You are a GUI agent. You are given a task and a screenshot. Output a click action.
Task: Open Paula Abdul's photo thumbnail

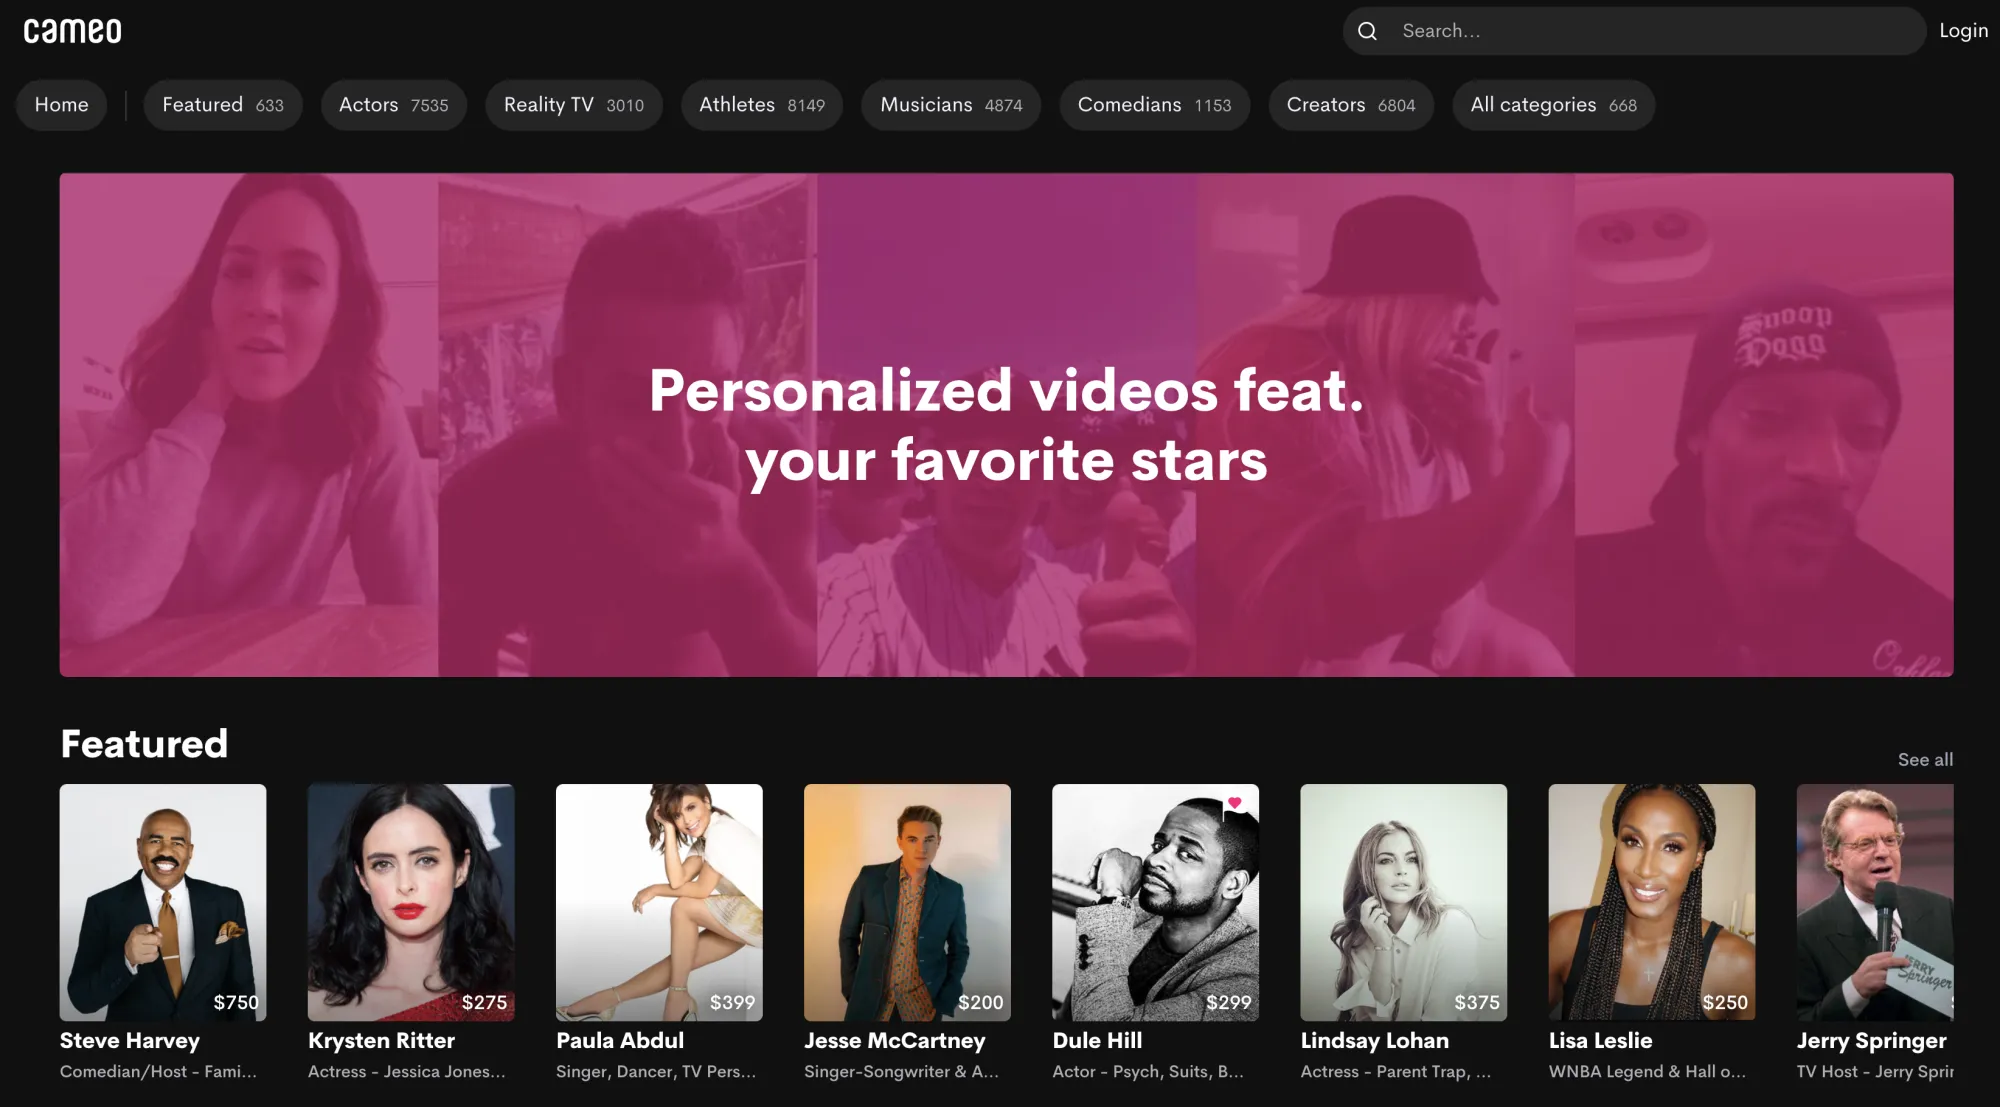[659, 902]
